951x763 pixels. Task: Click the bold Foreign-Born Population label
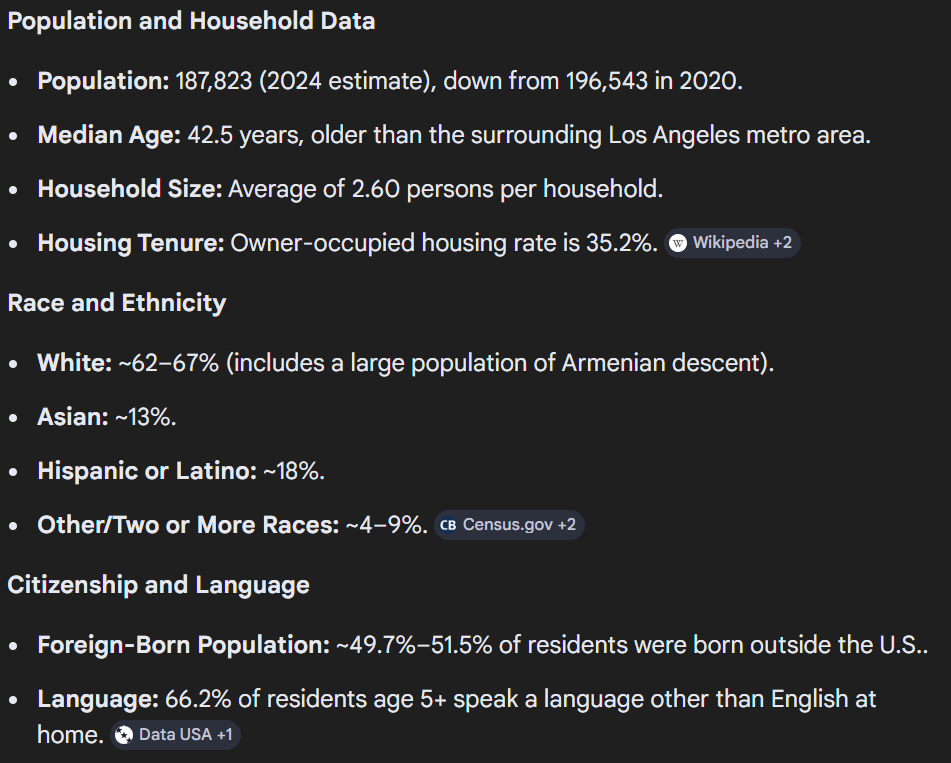[x=183, y=645]
